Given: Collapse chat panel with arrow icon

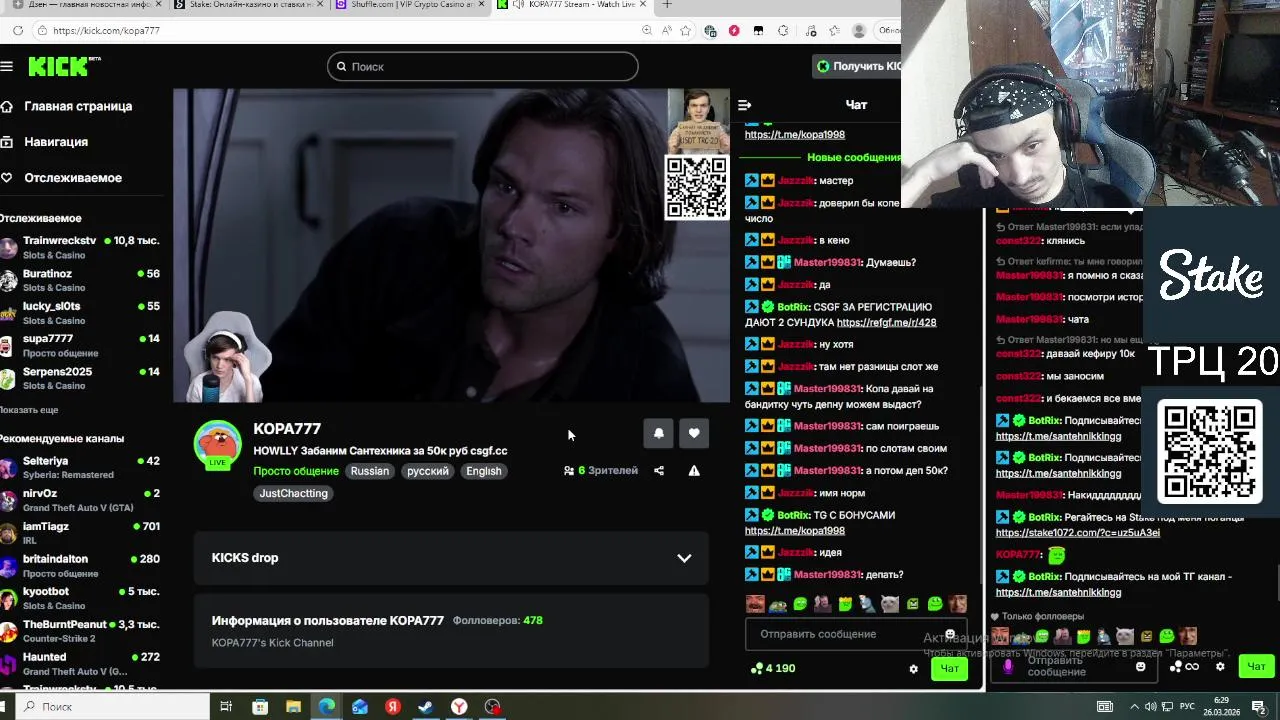Looking at the screenshot, I should tap(744, 105).
